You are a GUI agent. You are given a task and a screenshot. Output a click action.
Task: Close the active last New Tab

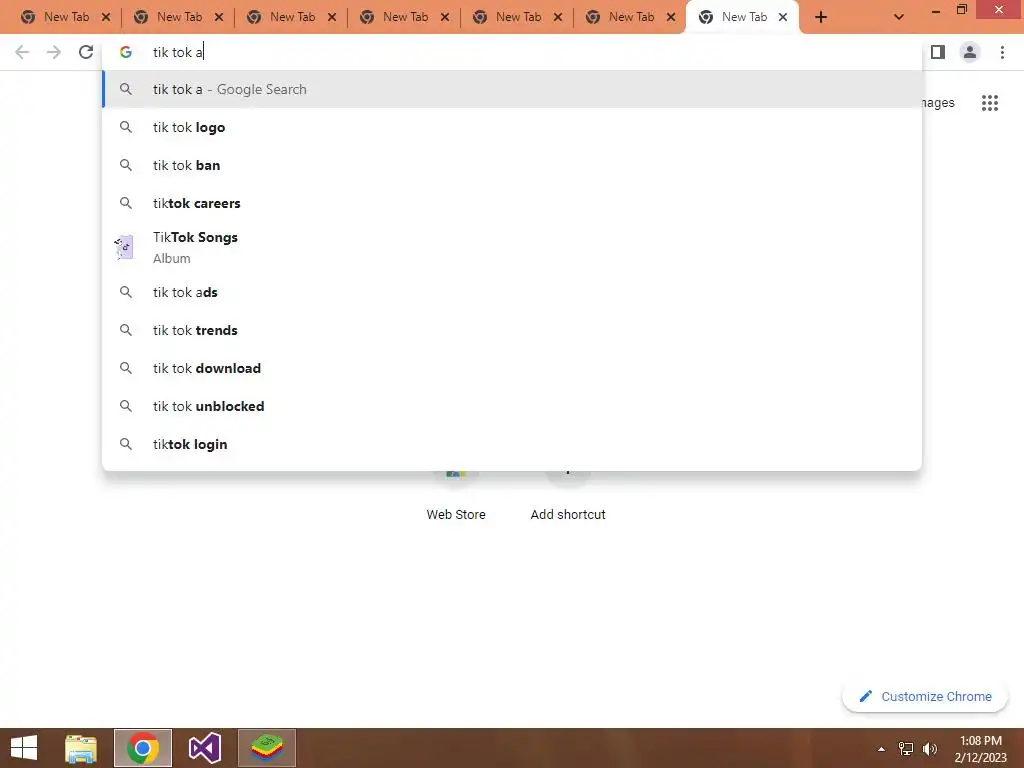783,17
